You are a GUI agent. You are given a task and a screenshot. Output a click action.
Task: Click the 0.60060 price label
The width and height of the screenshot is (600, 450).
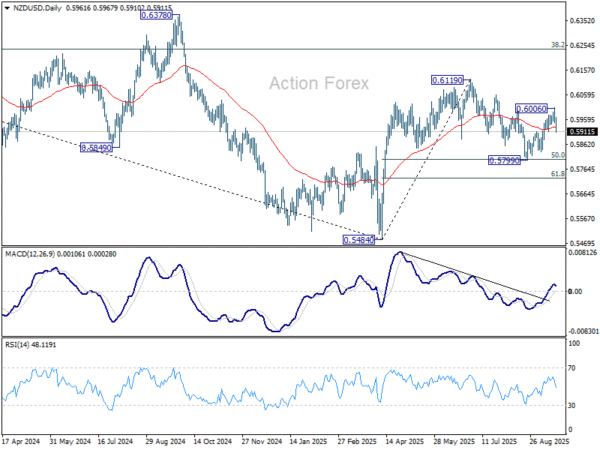click(532, 109)
